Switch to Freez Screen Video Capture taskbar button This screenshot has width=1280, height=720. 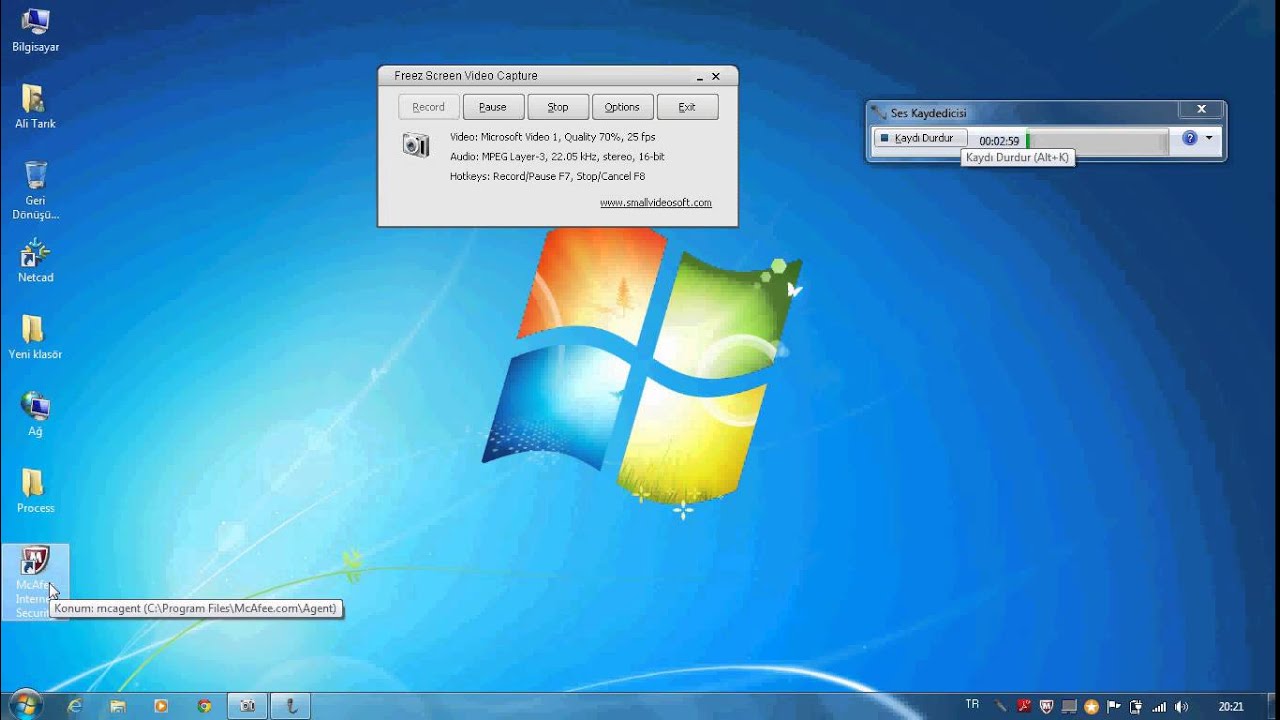[x=247, y=706]
